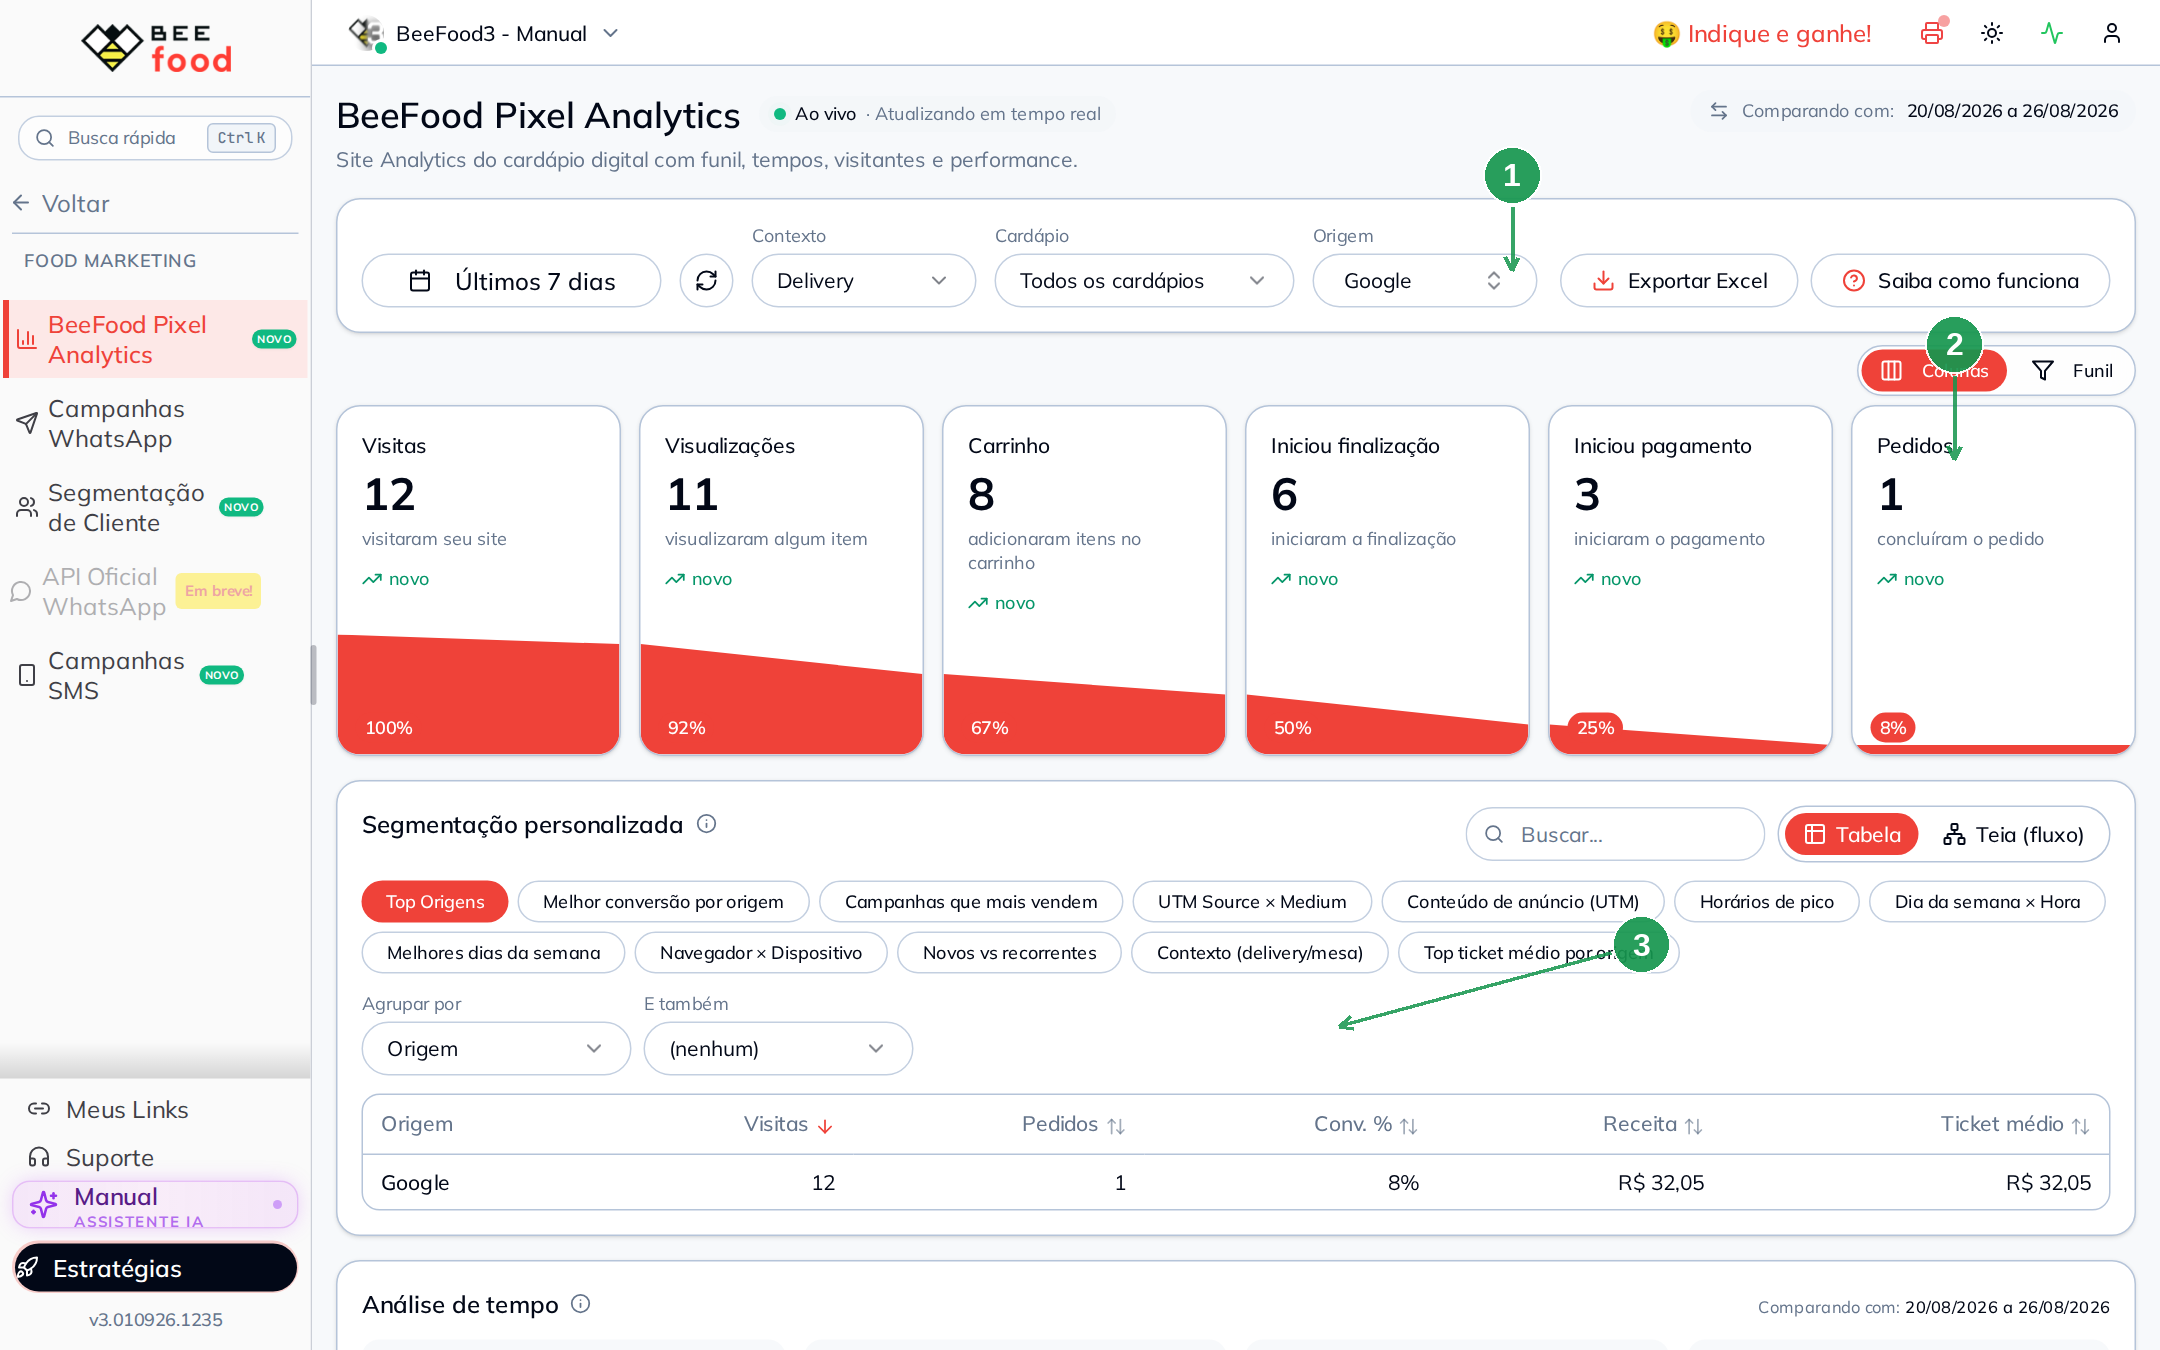Open Campanhas SMS in sidebar
The width and height of the screenshot is (2160, 1350).
[x=154, y=676]
